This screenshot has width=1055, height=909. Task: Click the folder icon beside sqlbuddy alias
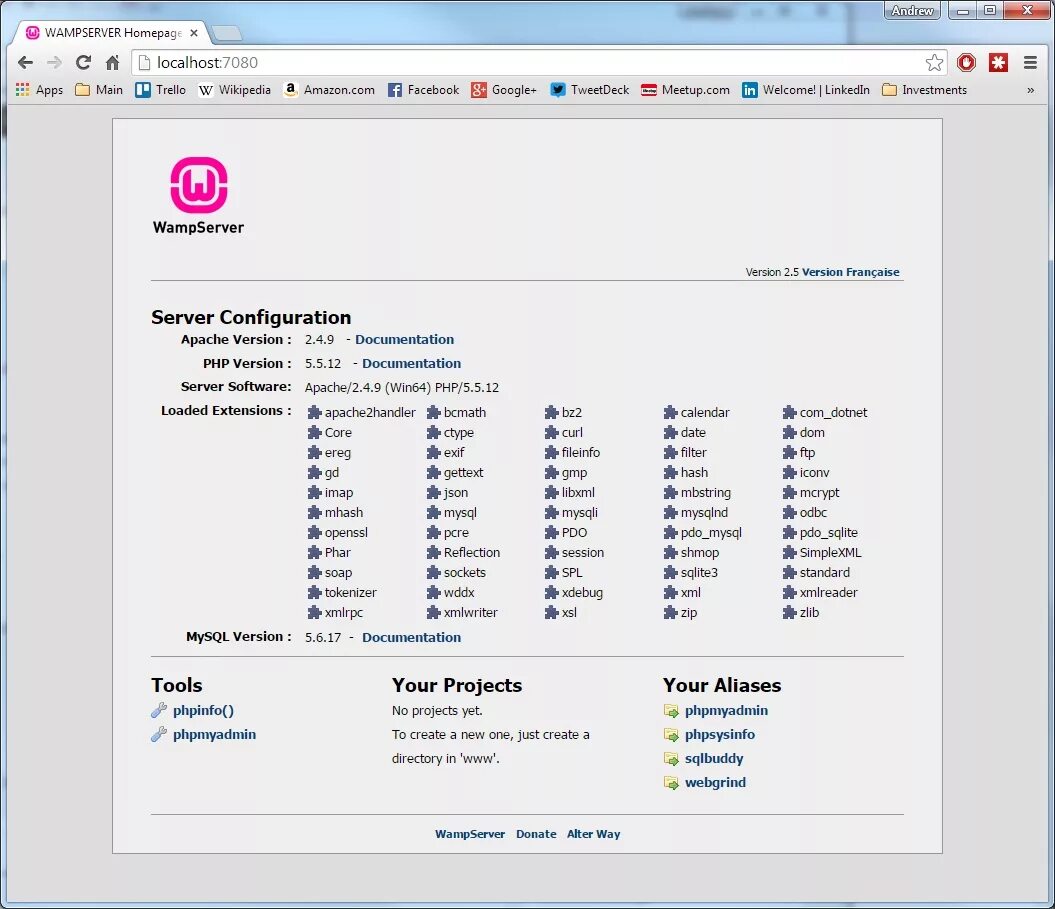pos(671,759)
